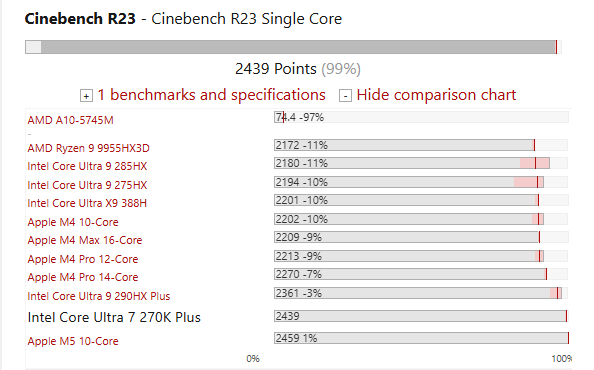Viewport: 594px width, 370px height.
Task: Open Apple M4 Max 16-Core link
Action: click(84, 240)
